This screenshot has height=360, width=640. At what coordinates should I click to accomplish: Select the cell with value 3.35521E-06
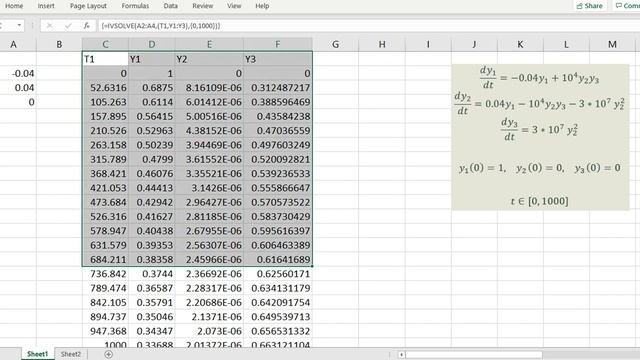[x=209, y=173]
